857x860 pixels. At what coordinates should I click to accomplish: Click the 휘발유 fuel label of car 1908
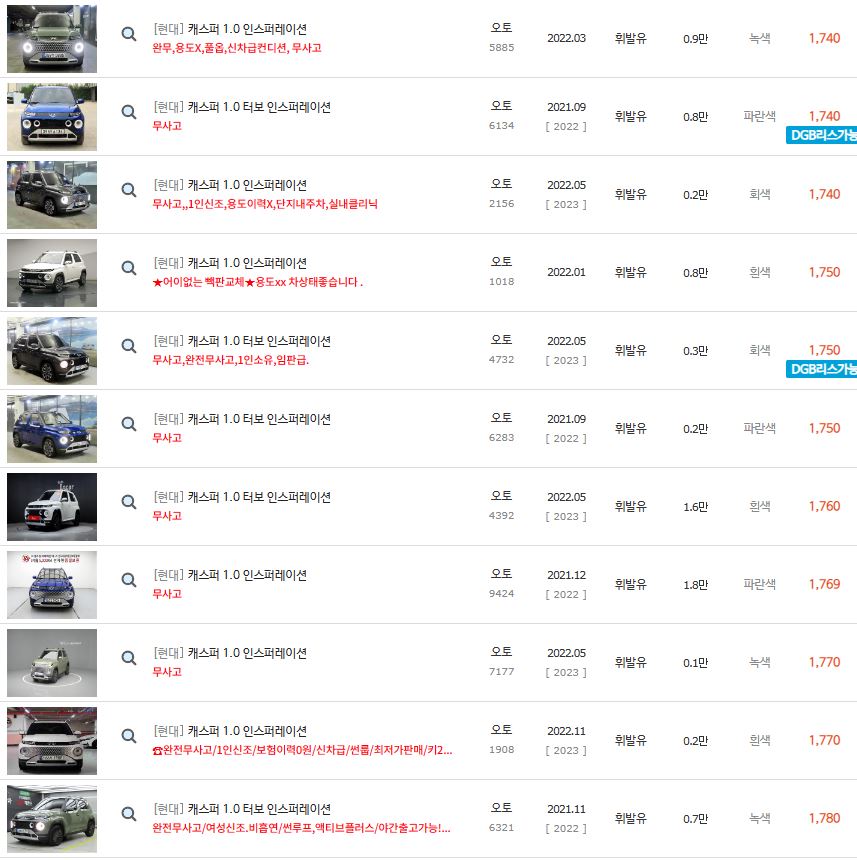pos(631,740)
